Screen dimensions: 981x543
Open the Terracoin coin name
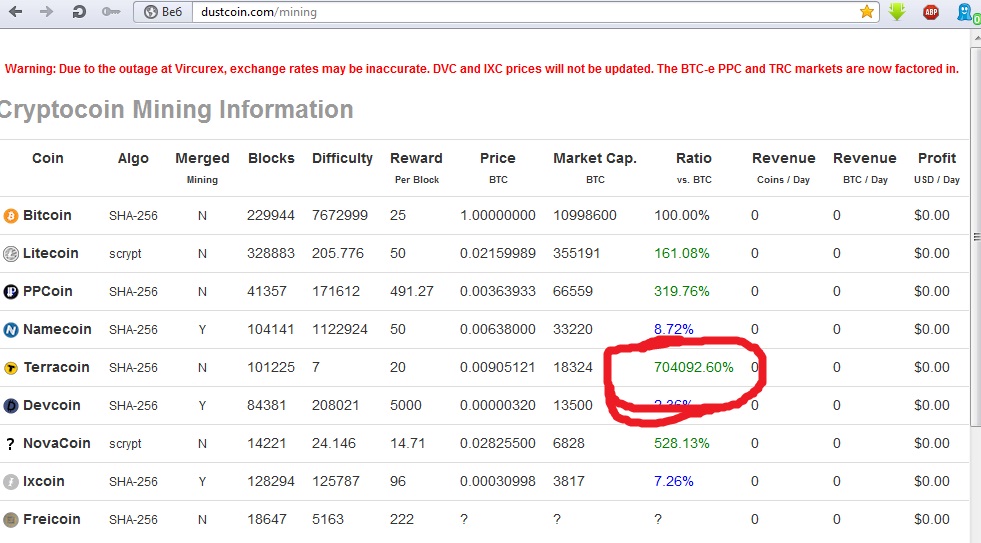point(56,367)
